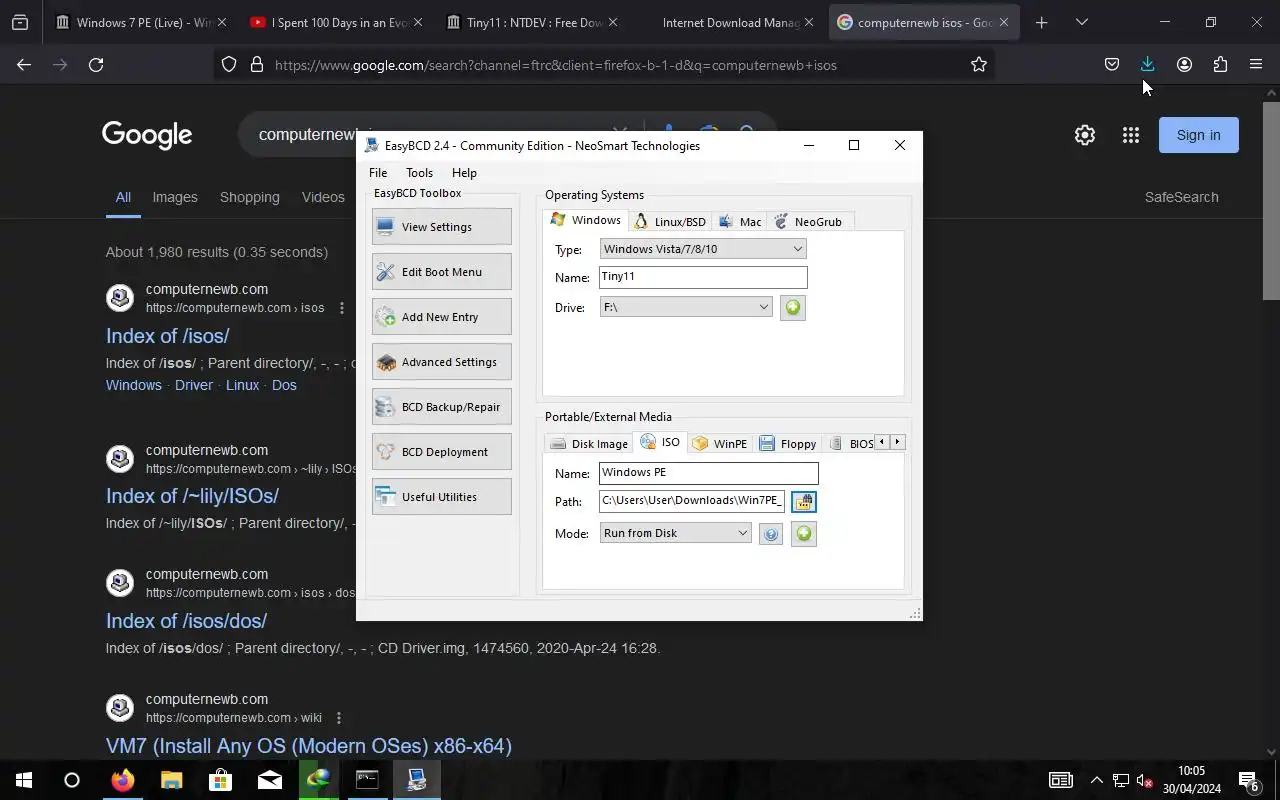Bookmark this page star icon
Screen dimensions: 1280x800
(x=979, y=65)
